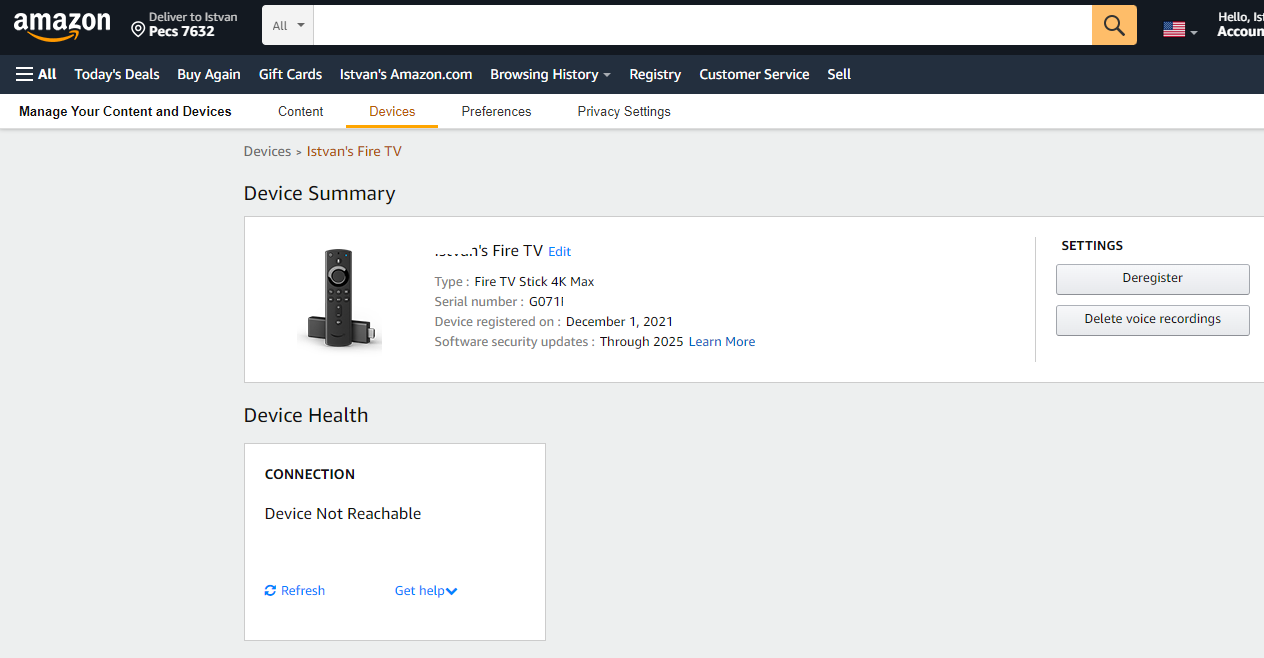Click inside the Amazon search field
This screenshot has height=658, width=1264.
tap(703, 25)
